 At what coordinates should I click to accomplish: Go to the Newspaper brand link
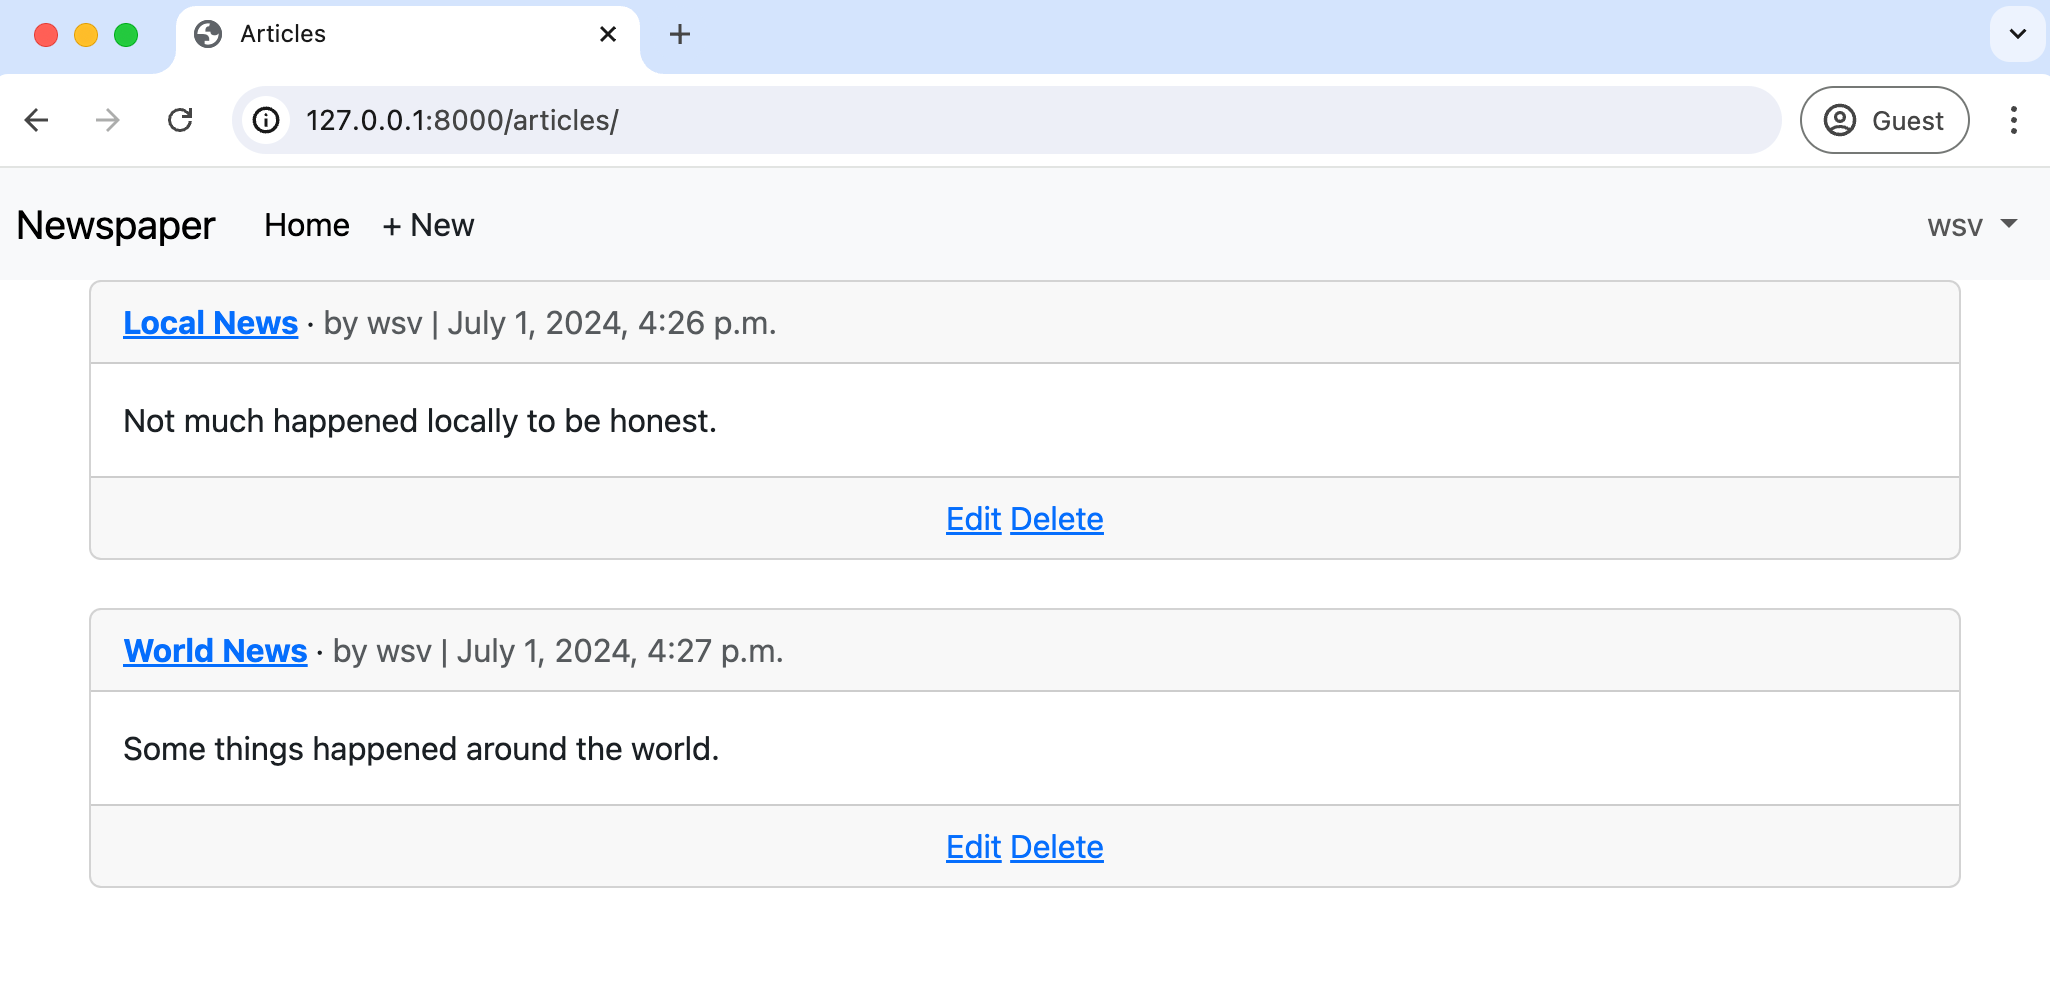tap(116, 225)
